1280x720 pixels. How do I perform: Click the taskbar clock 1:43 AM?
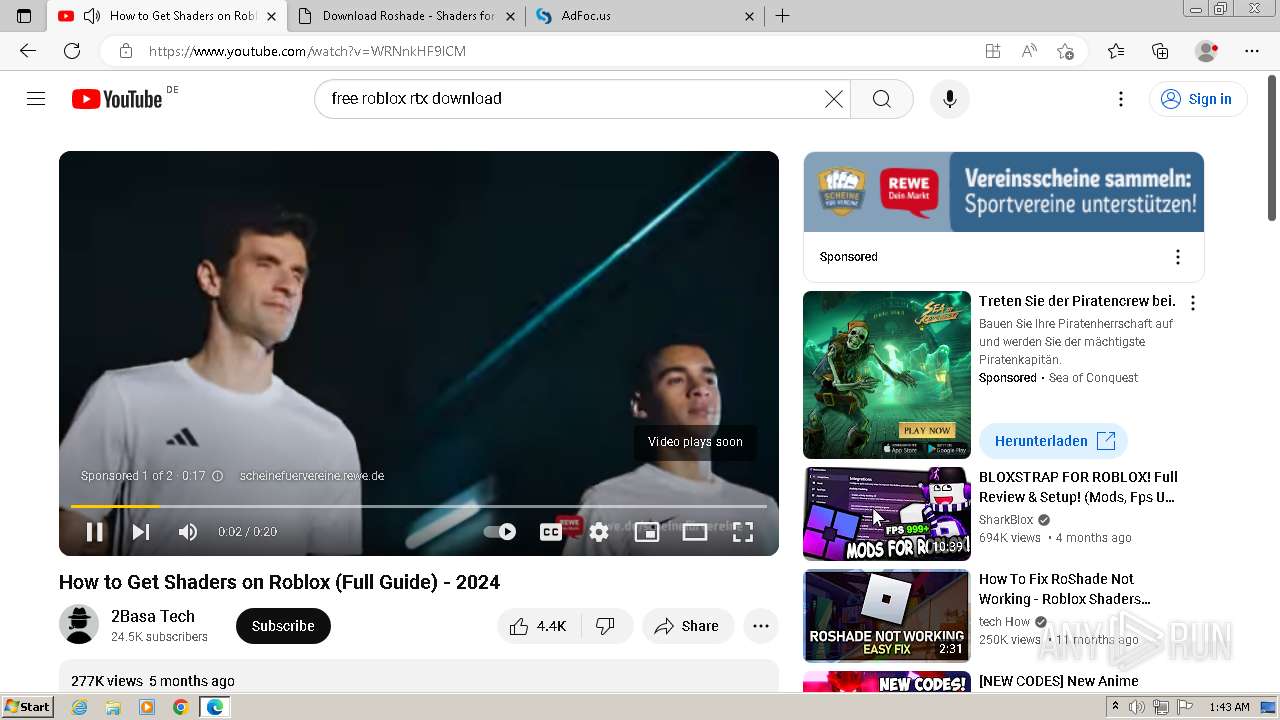point(1228,707)
